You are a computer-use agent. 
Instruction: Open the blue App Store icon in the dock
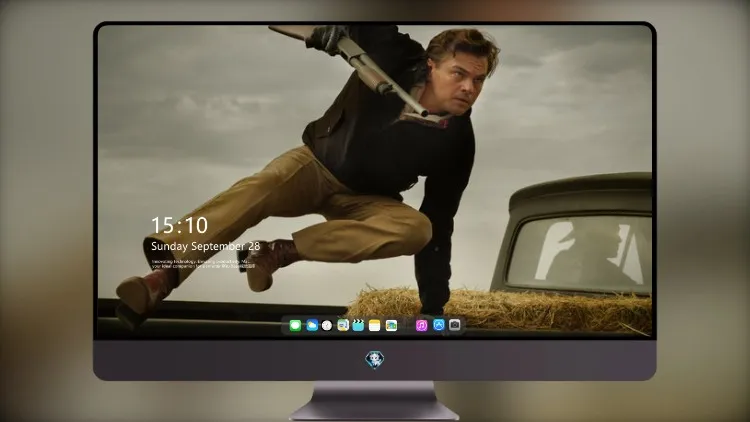click(x=439, y=325)
